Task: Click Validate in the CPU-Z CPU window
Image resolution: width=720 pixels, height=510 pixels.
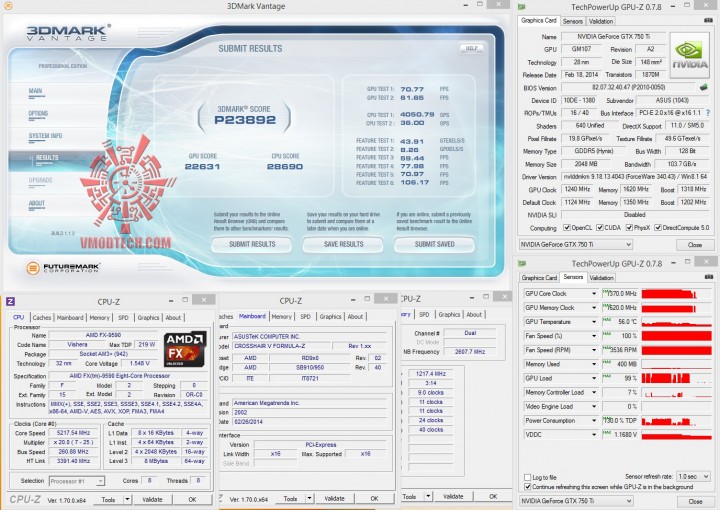Action: (x=152, y=499)
